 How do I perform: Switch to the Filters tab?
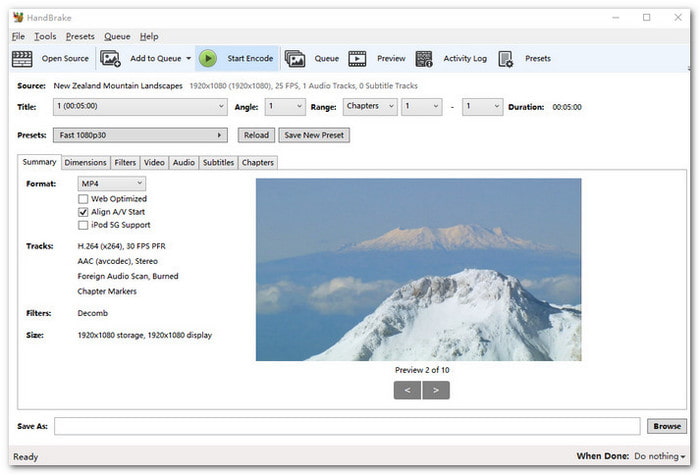pyautogui.click(x=125, y=162)
